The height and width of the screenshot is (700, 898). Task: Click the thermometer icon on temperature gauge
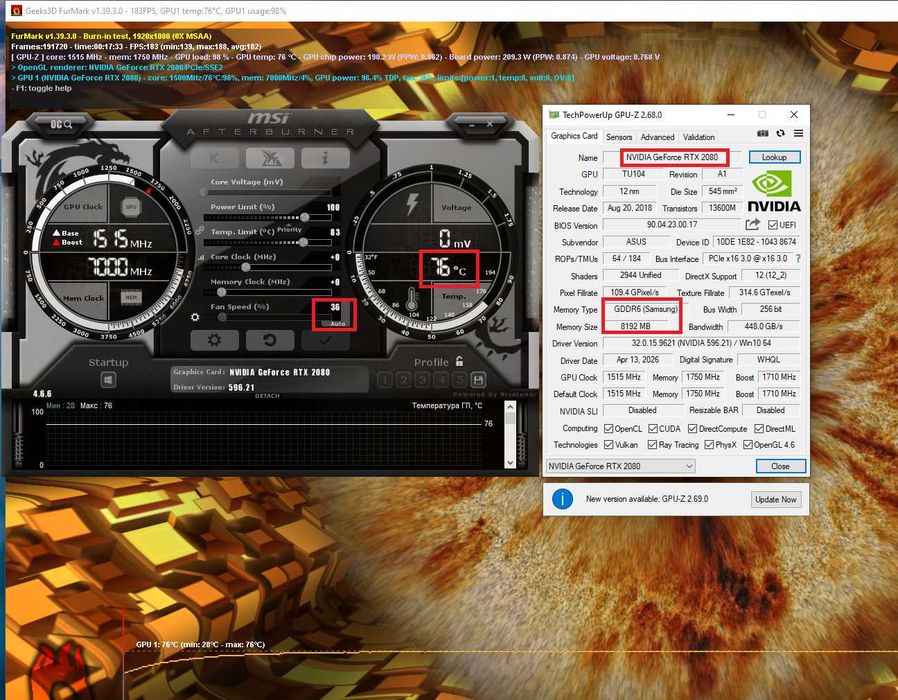tap(412, 299)
